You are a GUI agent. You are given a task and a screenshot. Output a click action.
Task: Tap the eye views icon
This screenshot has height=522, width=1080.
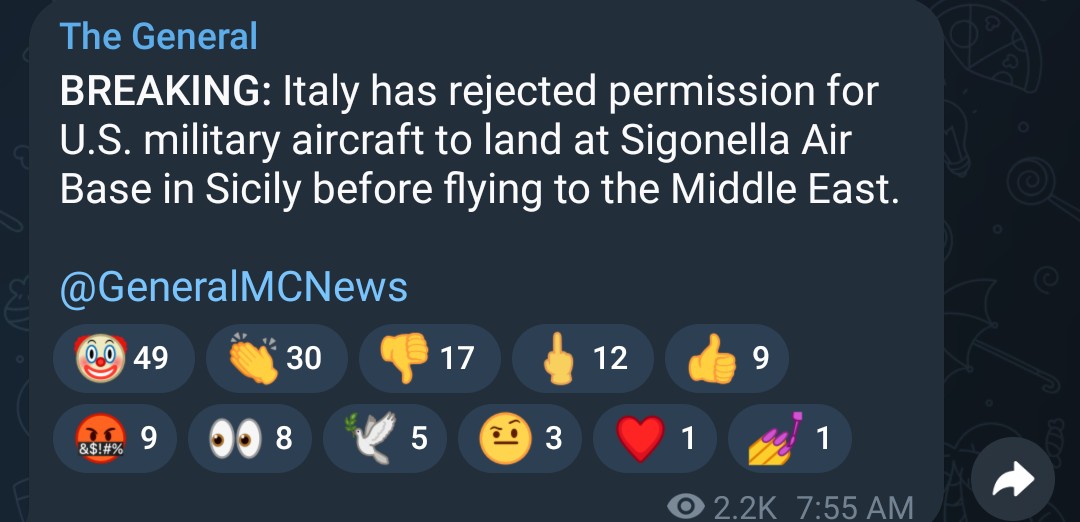[x=686, y=507]
